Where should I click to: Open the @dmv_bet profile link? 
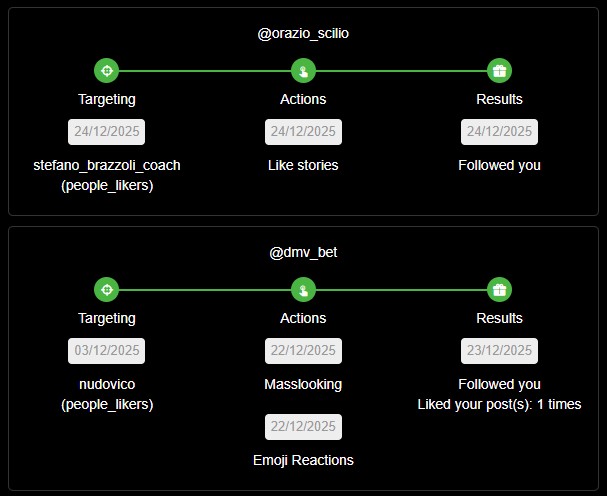click(303, 252)
